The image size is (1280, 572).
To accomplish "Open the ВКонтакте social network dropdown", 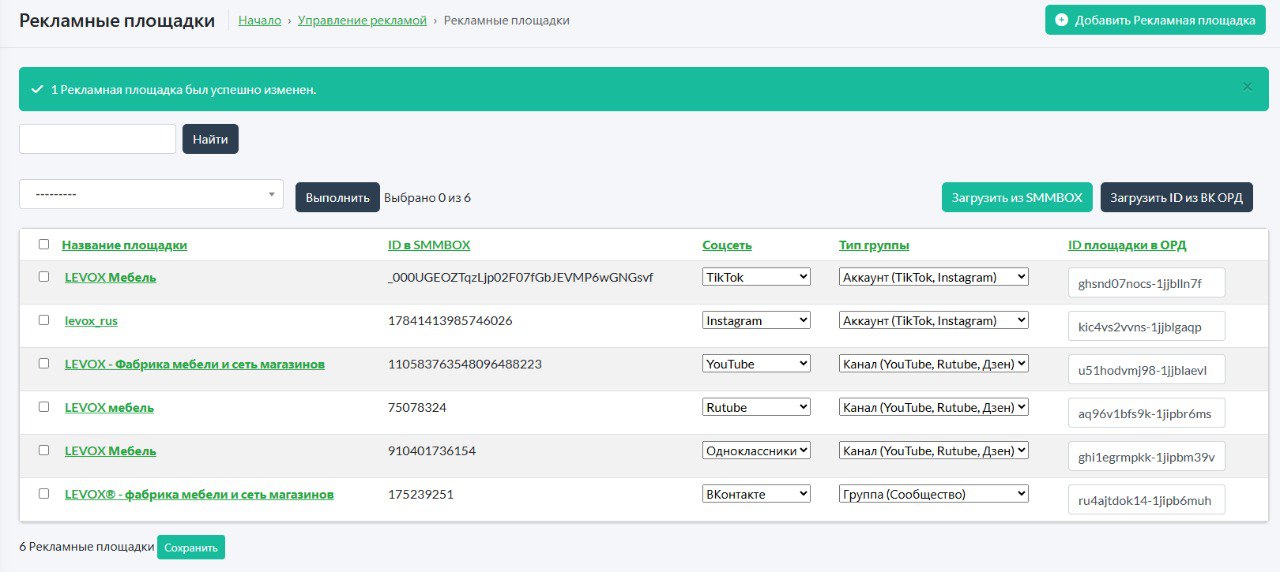I will [756, 493].
